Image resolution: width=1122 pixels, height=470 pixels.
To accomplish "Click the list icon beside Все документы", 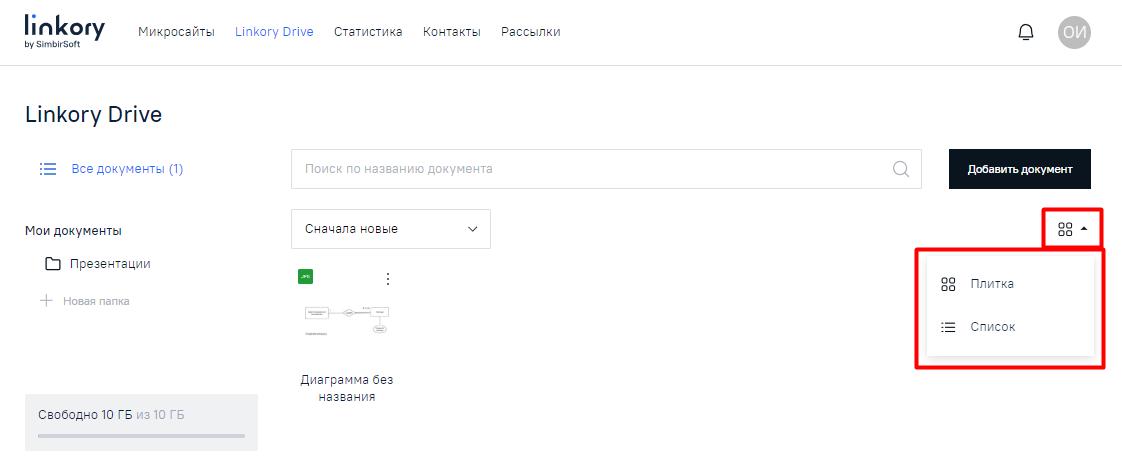I will pos(48,169).
